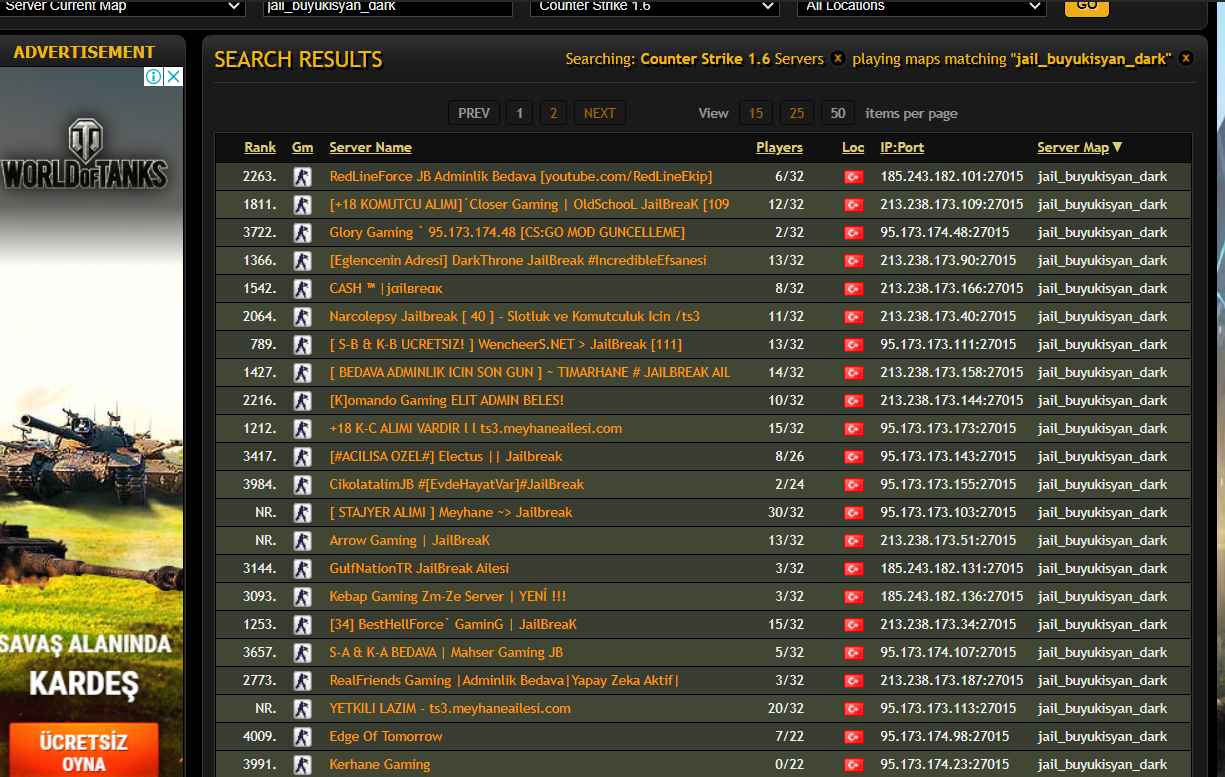Viewport: 1225px width, 777px height.
Task: Click the Turkey flag in the Electus Jailbreak row
Action: tap(853, 457)
